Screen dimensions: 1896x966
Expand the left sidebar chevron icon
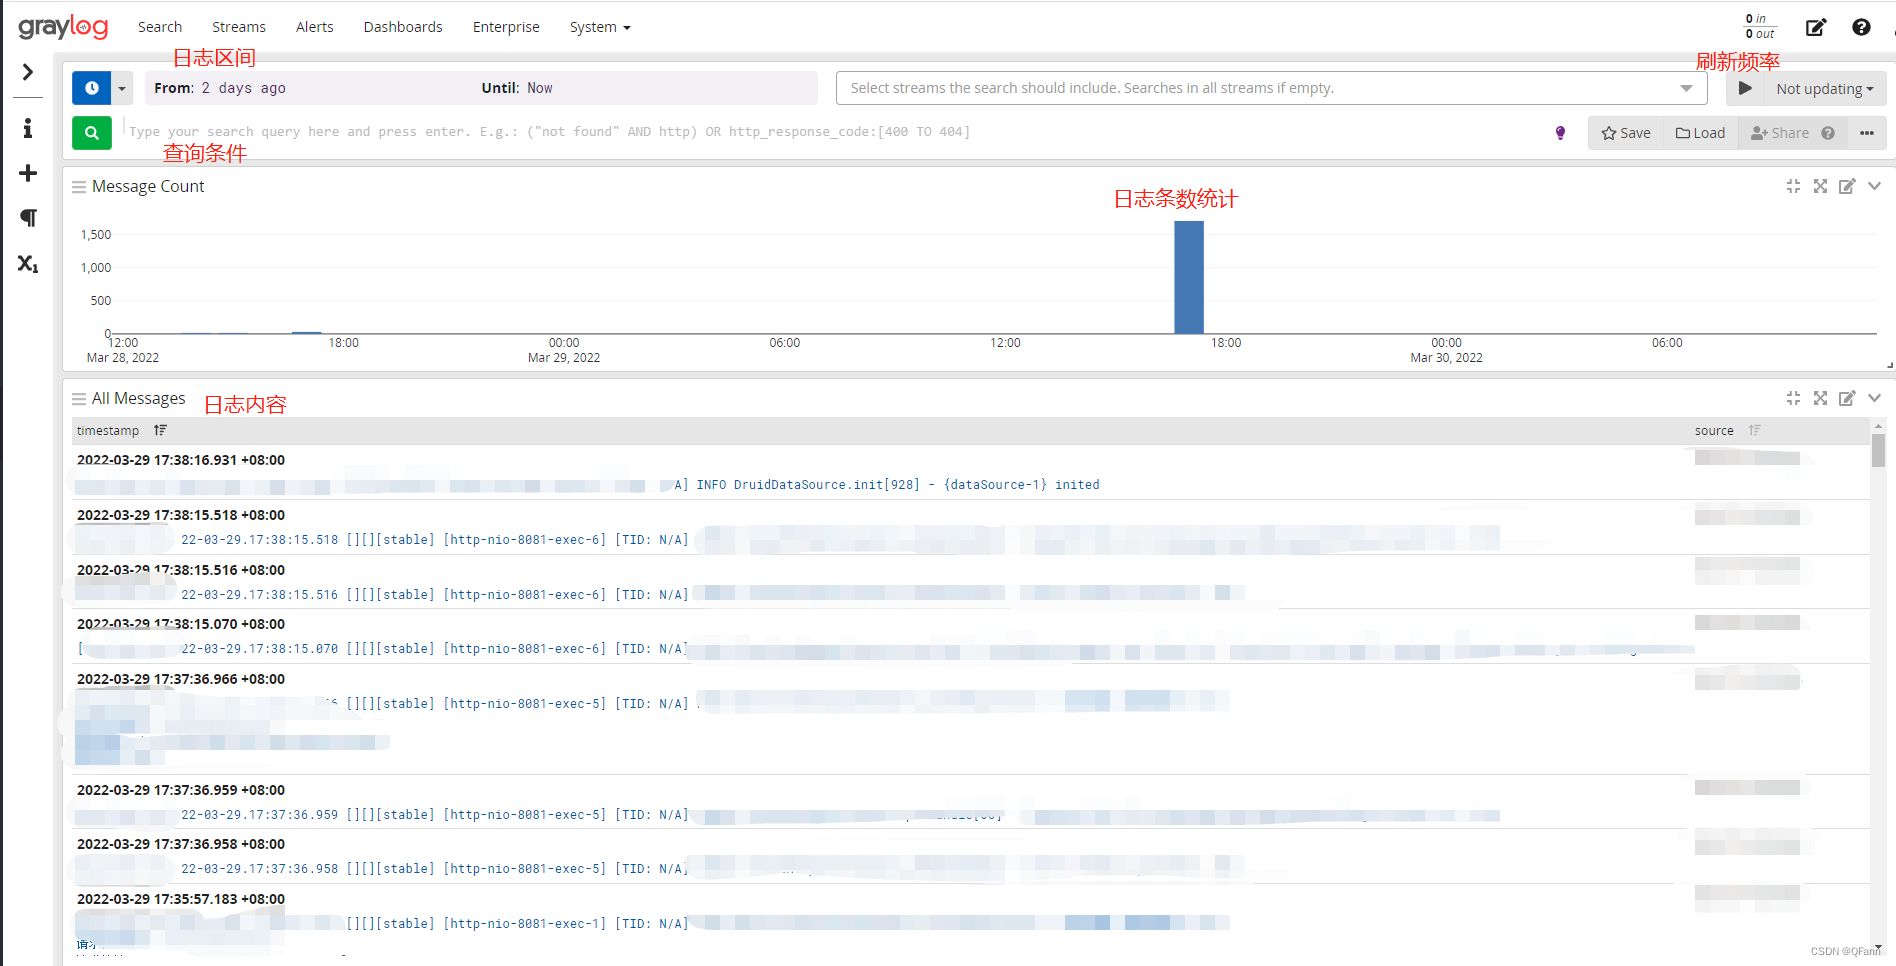[x=27, y=72]
